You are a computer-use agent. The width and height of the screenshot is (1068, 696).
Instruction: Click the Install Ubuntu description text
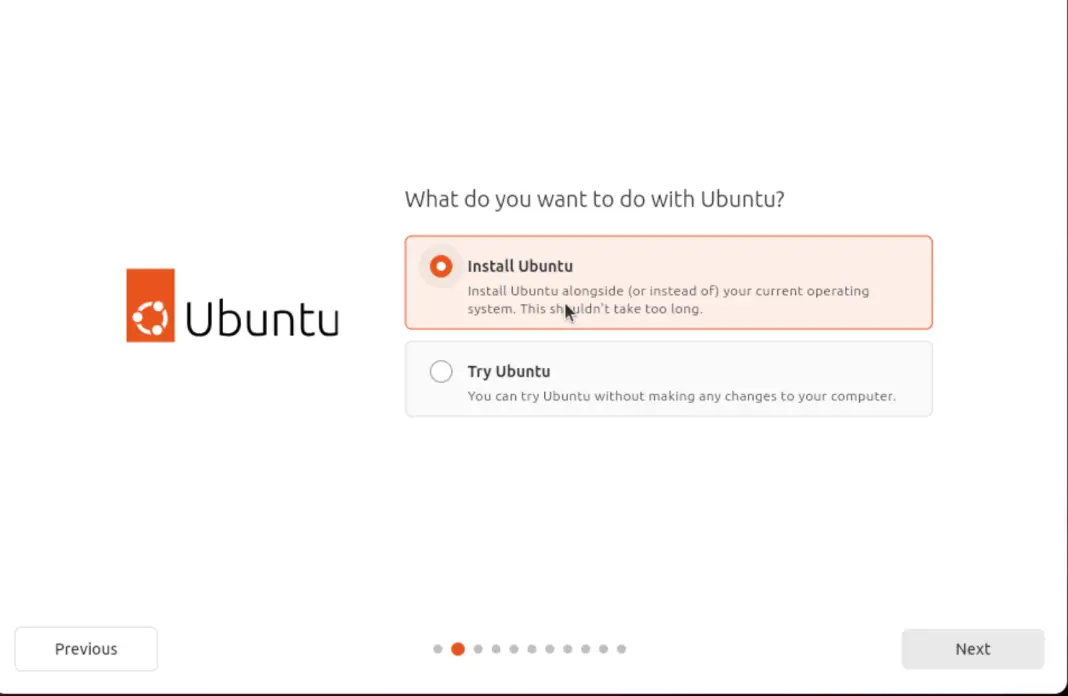coord(668,300)
